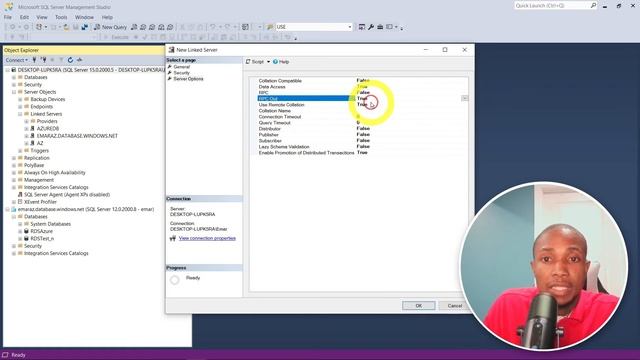This screenshot has height=360, width=640.
Task: Click Cancel in New Linked Server dialog
Action: 454,306
